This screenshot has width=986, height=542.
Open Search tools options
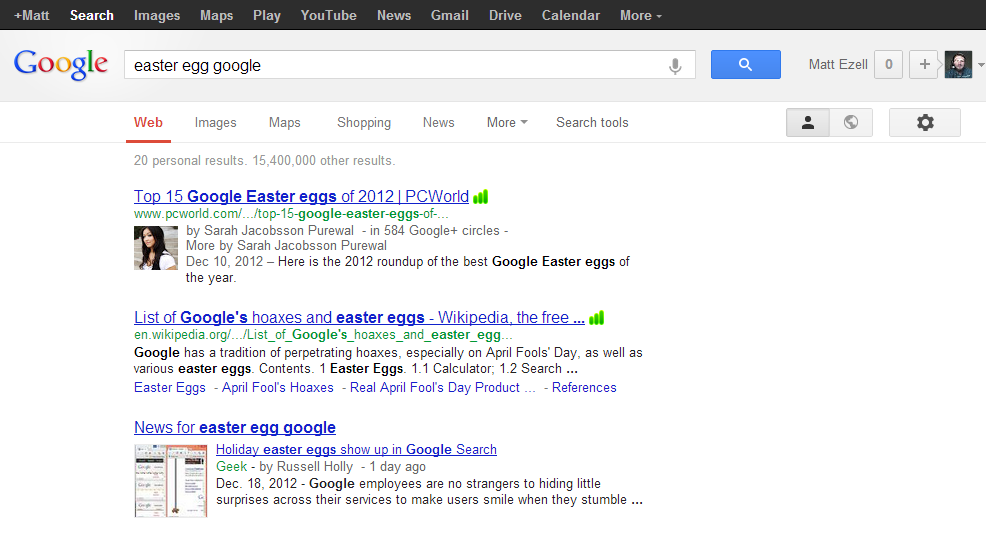(592, 123)
